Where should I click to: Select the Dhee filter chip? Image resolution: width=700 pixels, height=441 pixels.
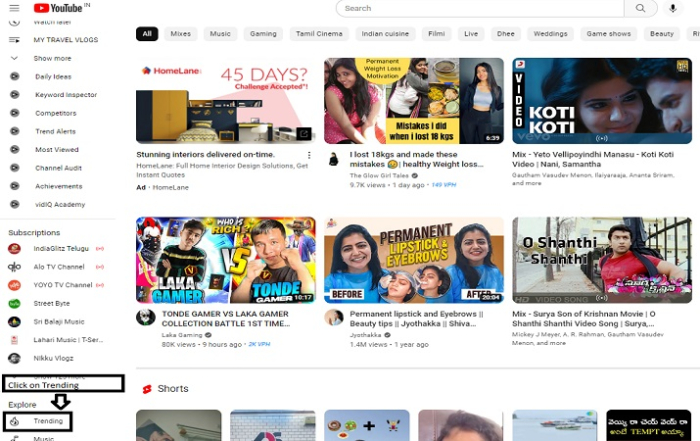pos(506,33)
